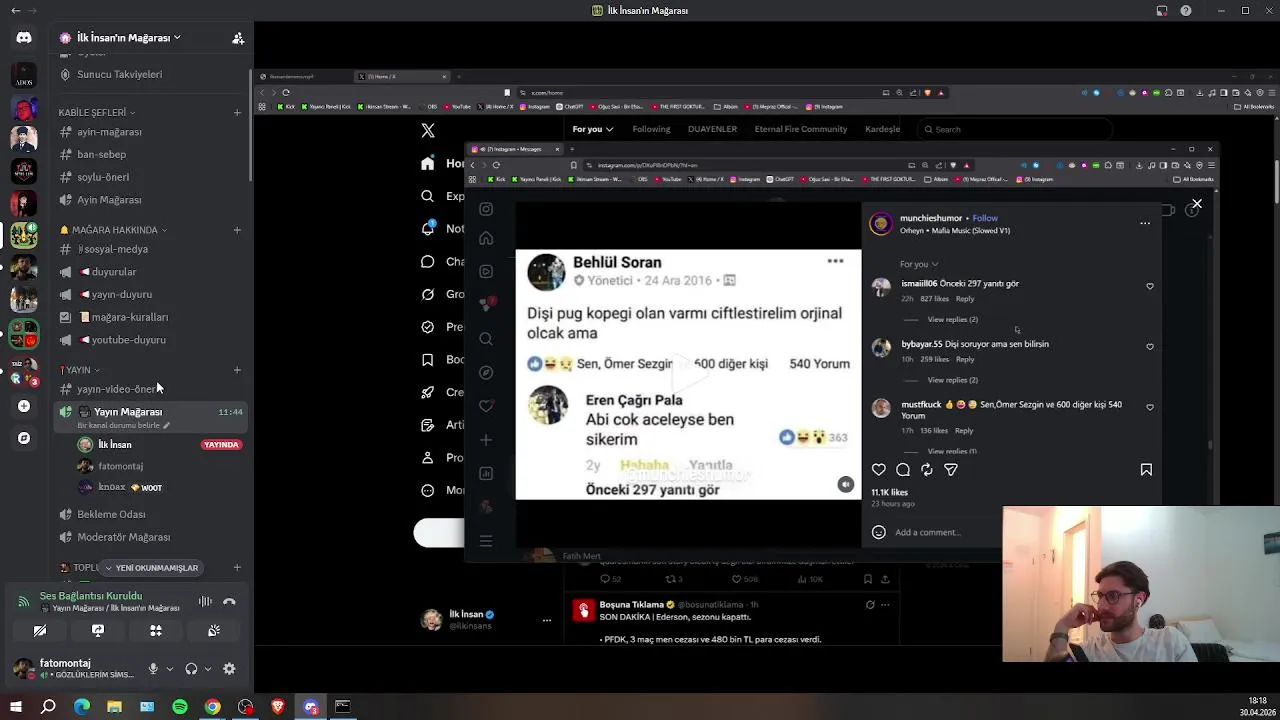This screenshot has height=720, width=1280.
Task: Follow munchieshumor on Instagram
Action: (985, 218)
